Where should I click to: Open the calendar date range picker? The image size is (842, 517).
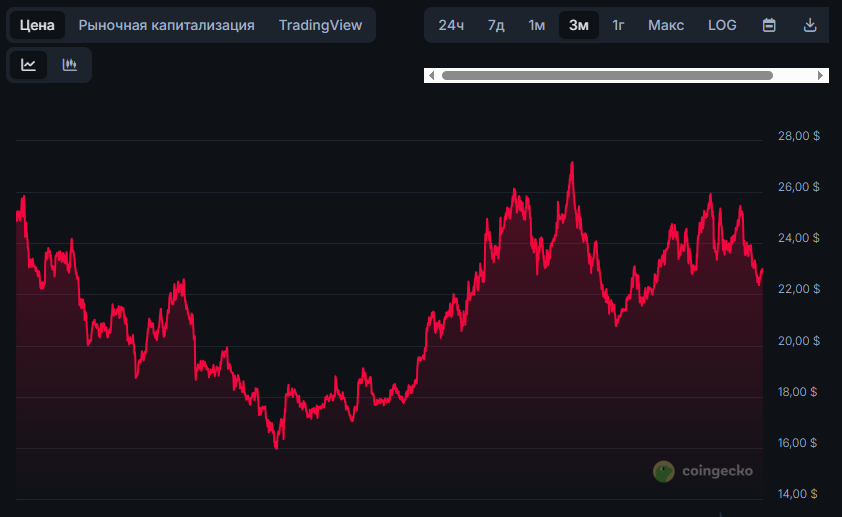point(769,25)
